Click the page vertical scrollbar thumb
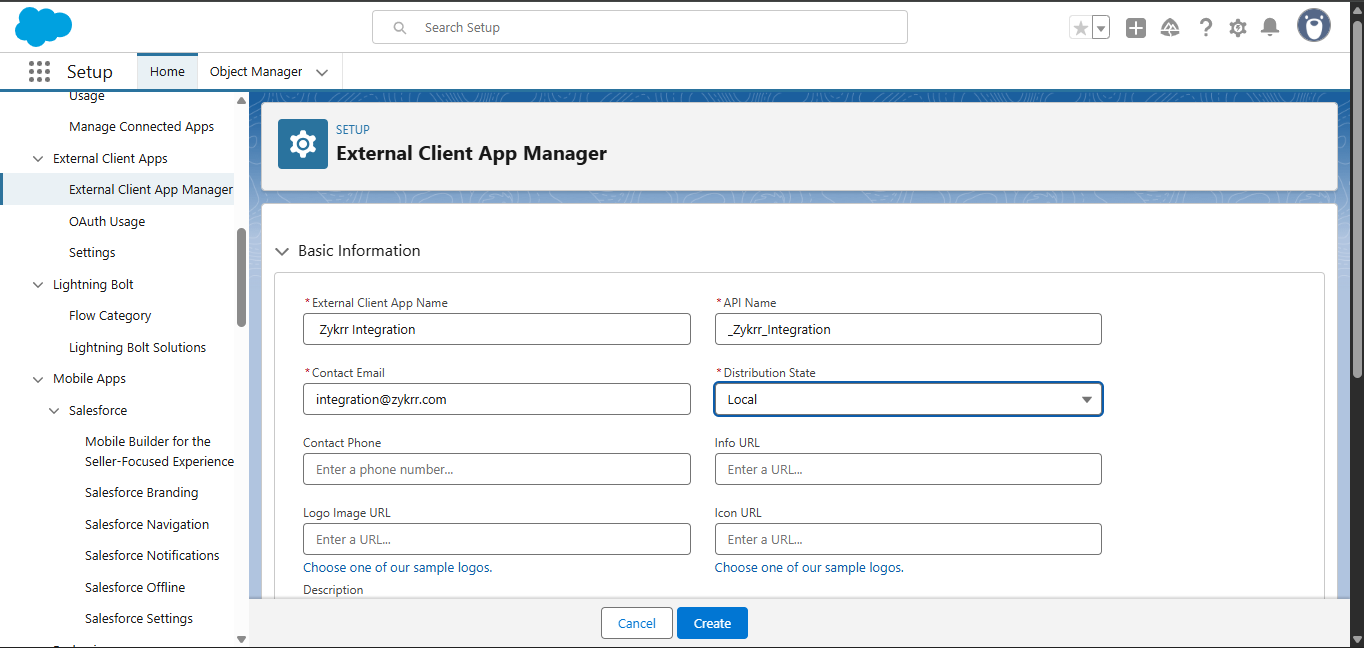 (x=1357, y=198)
